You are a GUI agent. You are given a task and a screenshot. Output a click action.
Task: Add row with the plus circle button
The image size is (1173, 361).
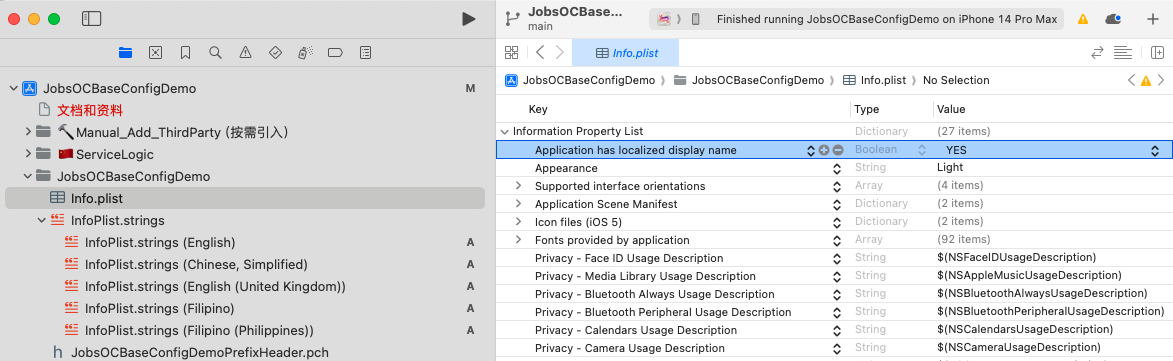[824, 150]
